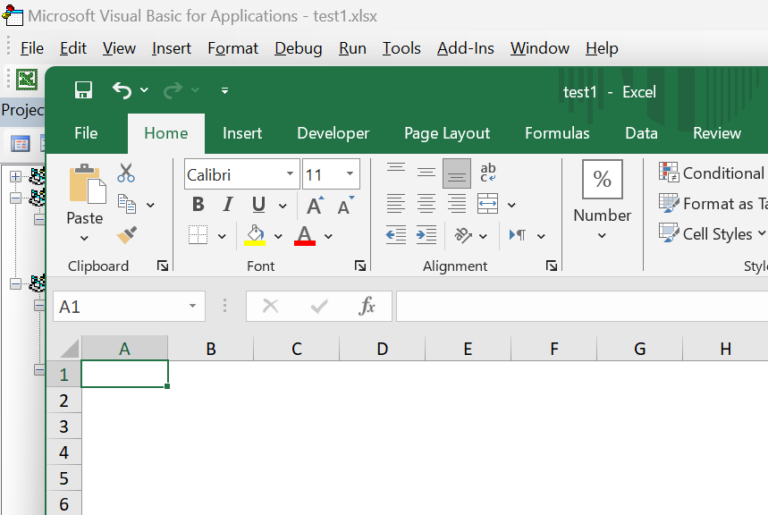Toggle Italic formatting
This screenshot has height=515, width=768.
(x=228, y=205)
